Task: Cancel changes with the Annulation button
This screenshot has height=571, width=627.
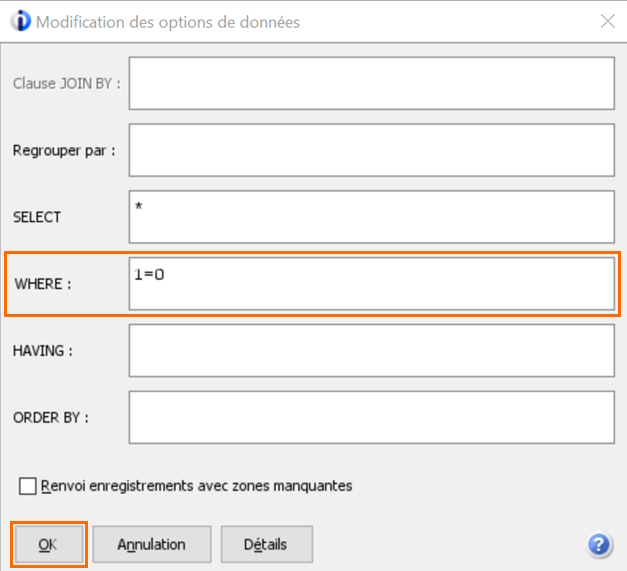Action: [x=152, y=544]
